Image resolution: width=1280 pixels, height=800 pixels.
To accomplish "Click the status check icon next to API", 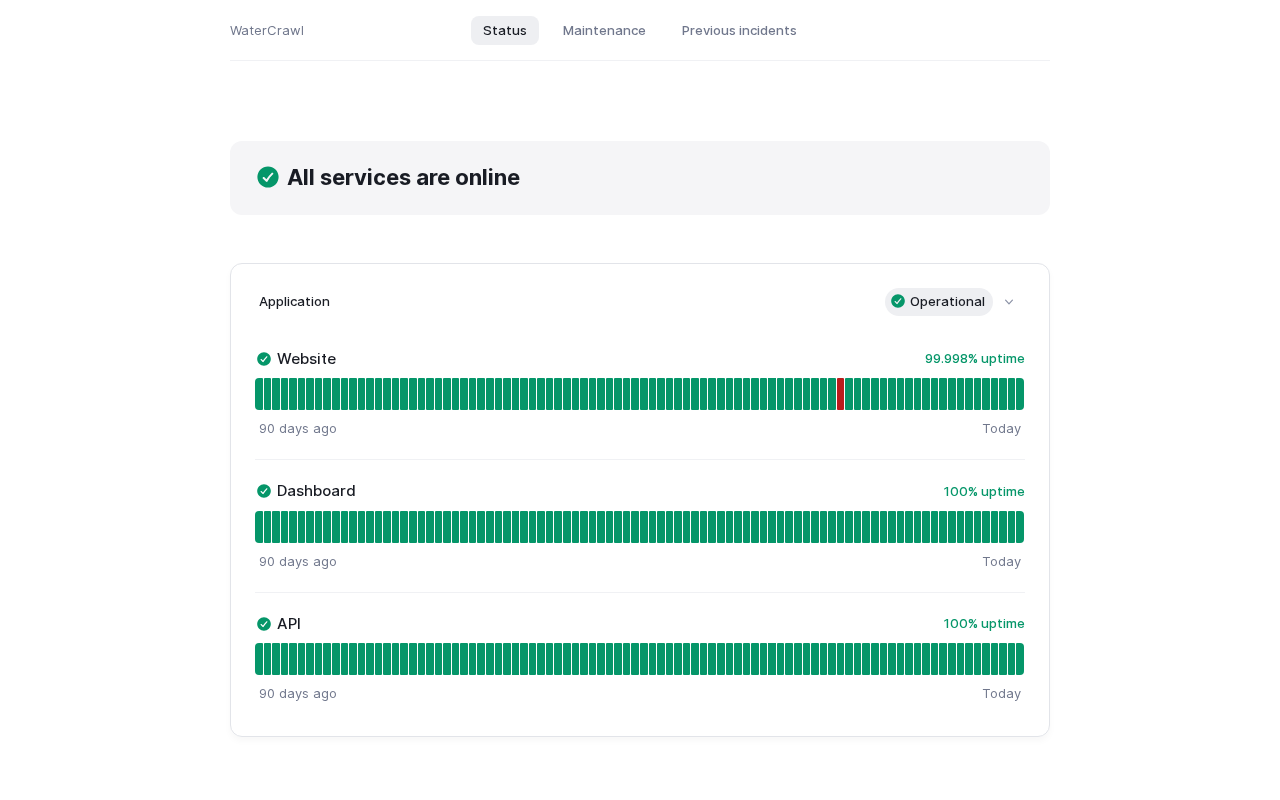I will pyautogui.click(x=264, y=624).
